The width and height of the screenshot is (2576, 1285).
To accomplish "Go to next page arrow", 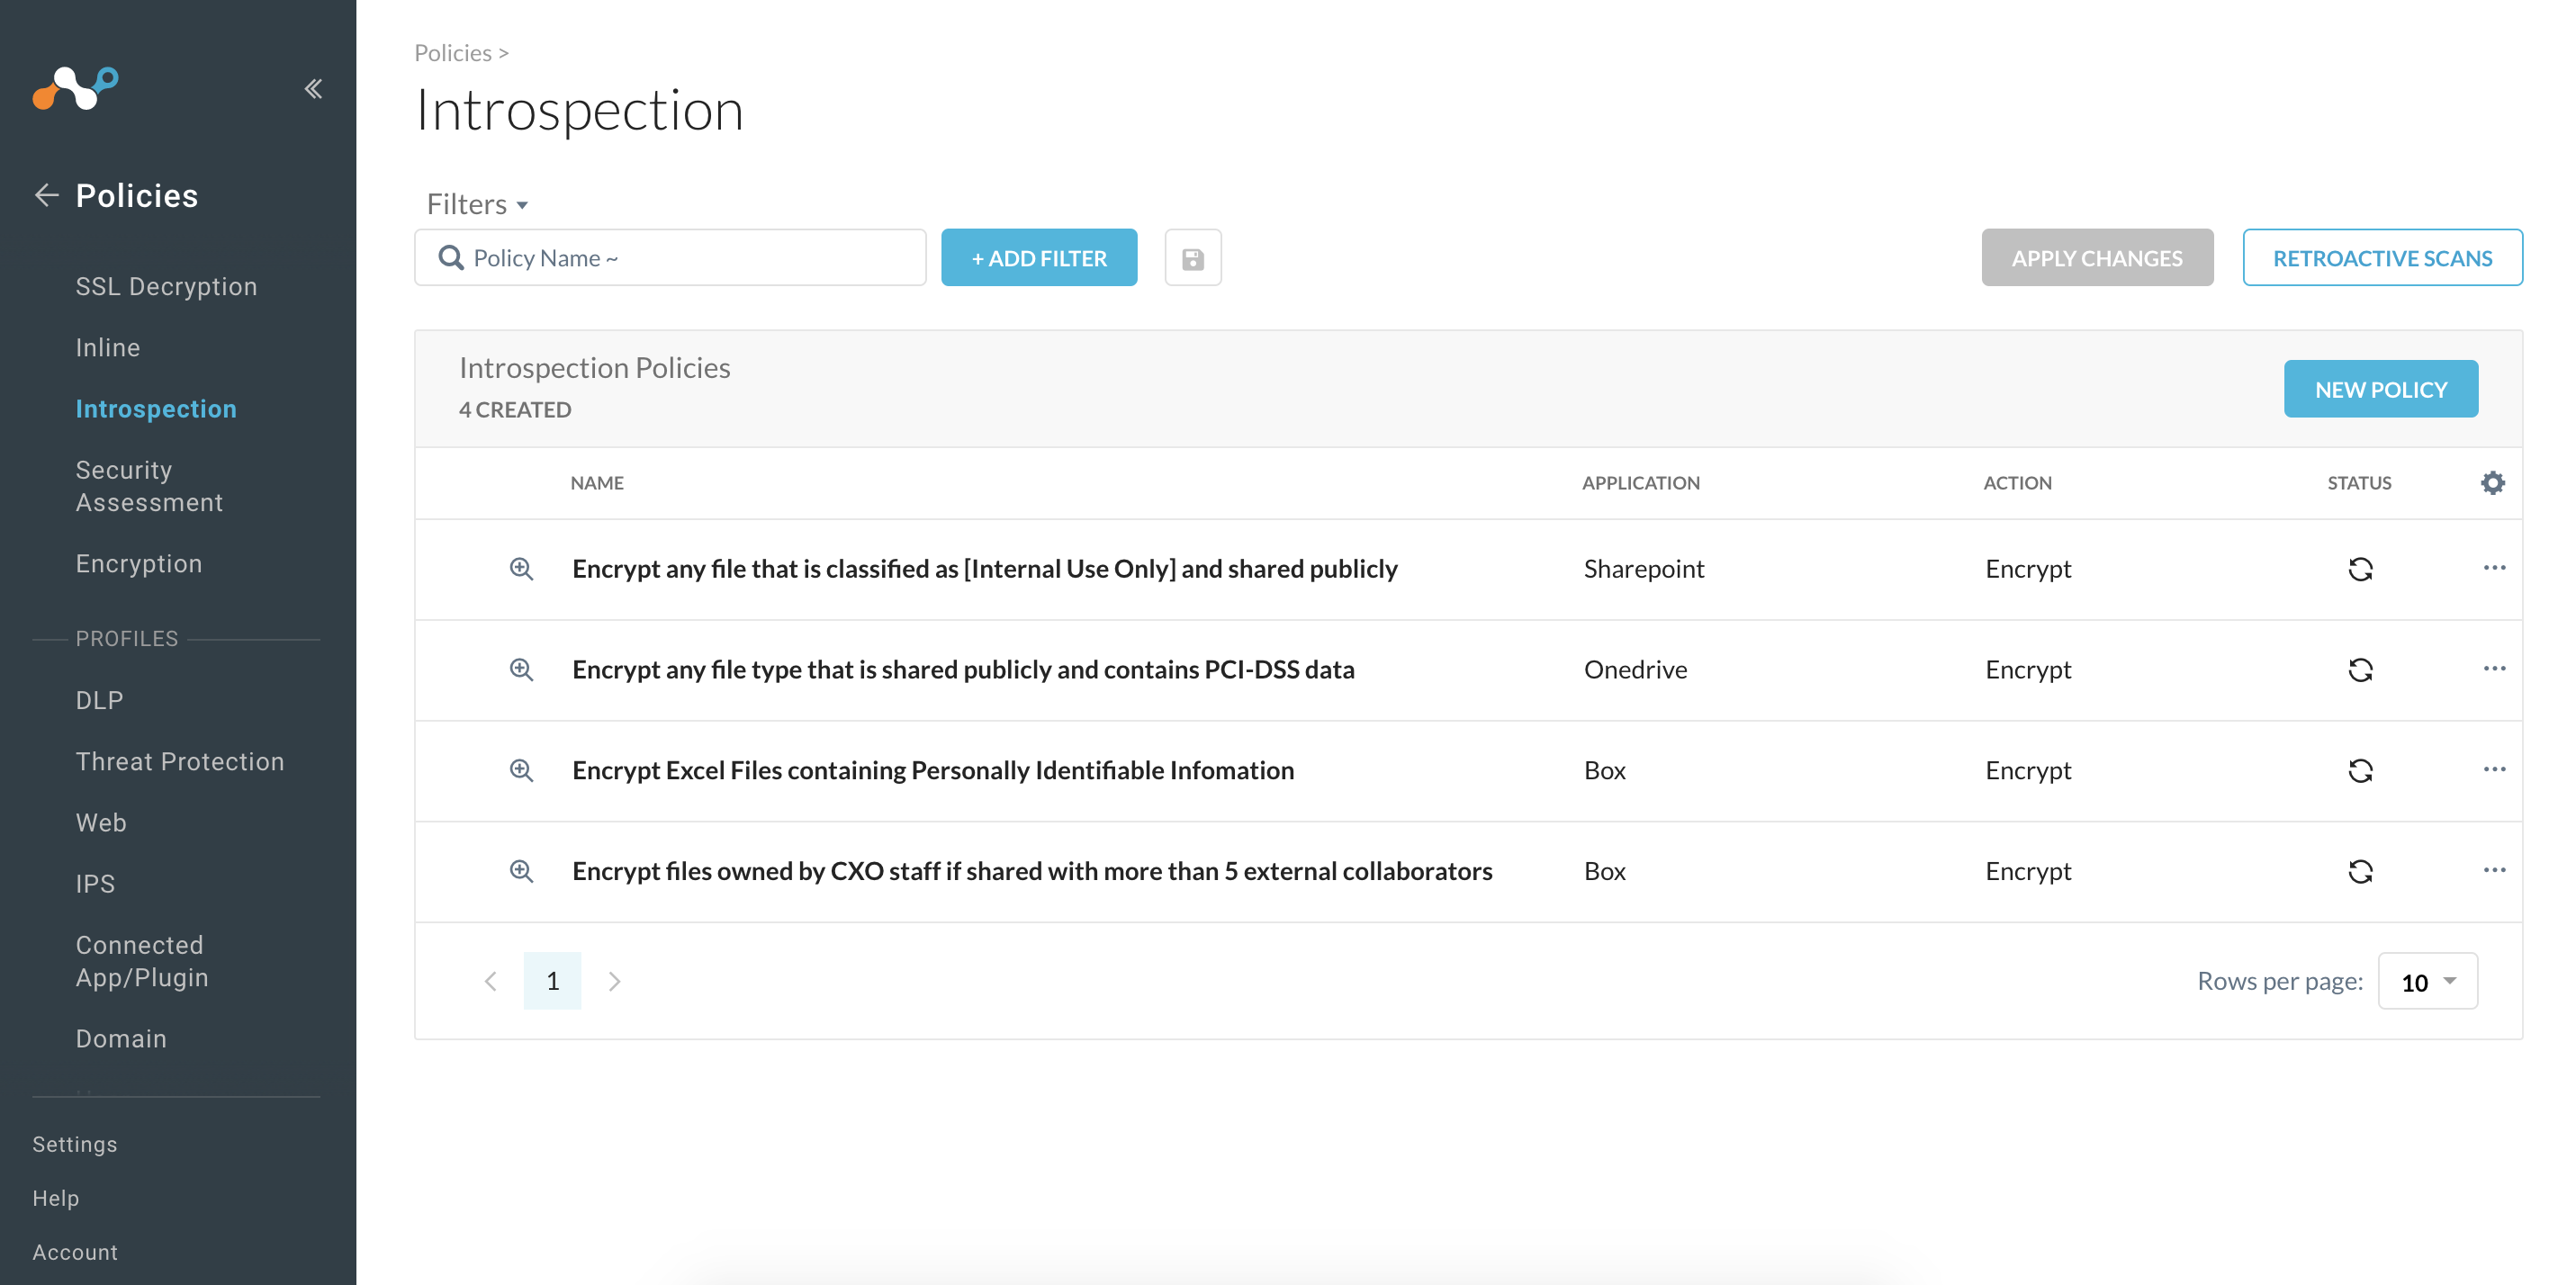I will (x=614, y=982).
